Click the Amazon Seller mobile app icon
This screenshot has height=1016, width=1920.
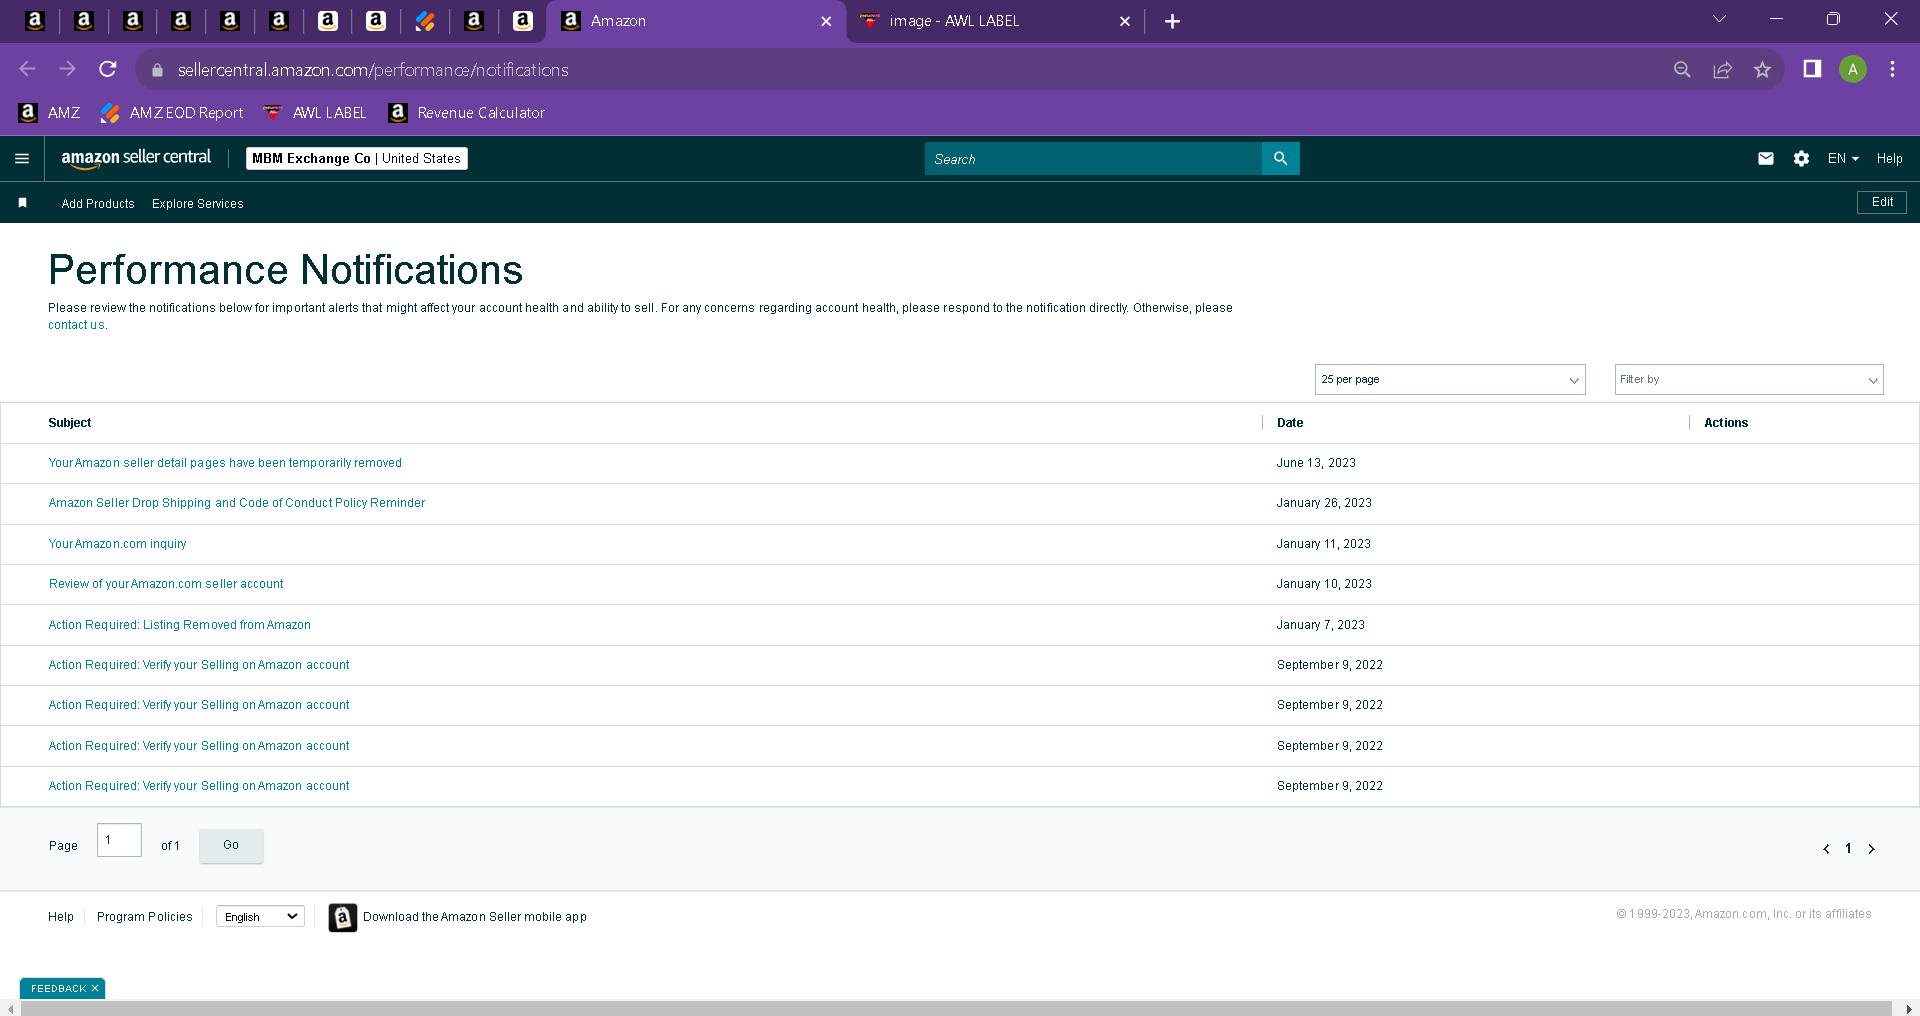pyautogui.click(x=342, y=917)
